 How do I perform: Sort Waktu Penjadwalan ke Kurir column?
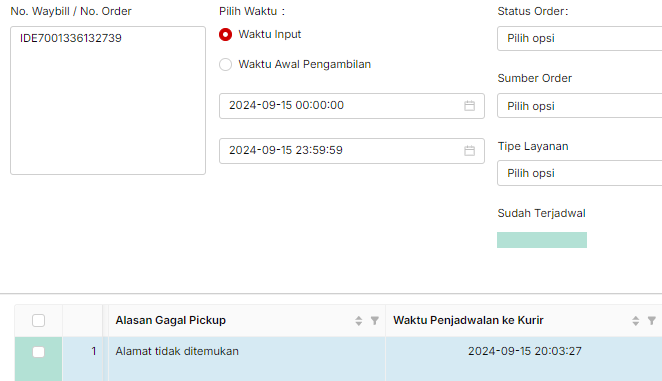coord(635,321)
